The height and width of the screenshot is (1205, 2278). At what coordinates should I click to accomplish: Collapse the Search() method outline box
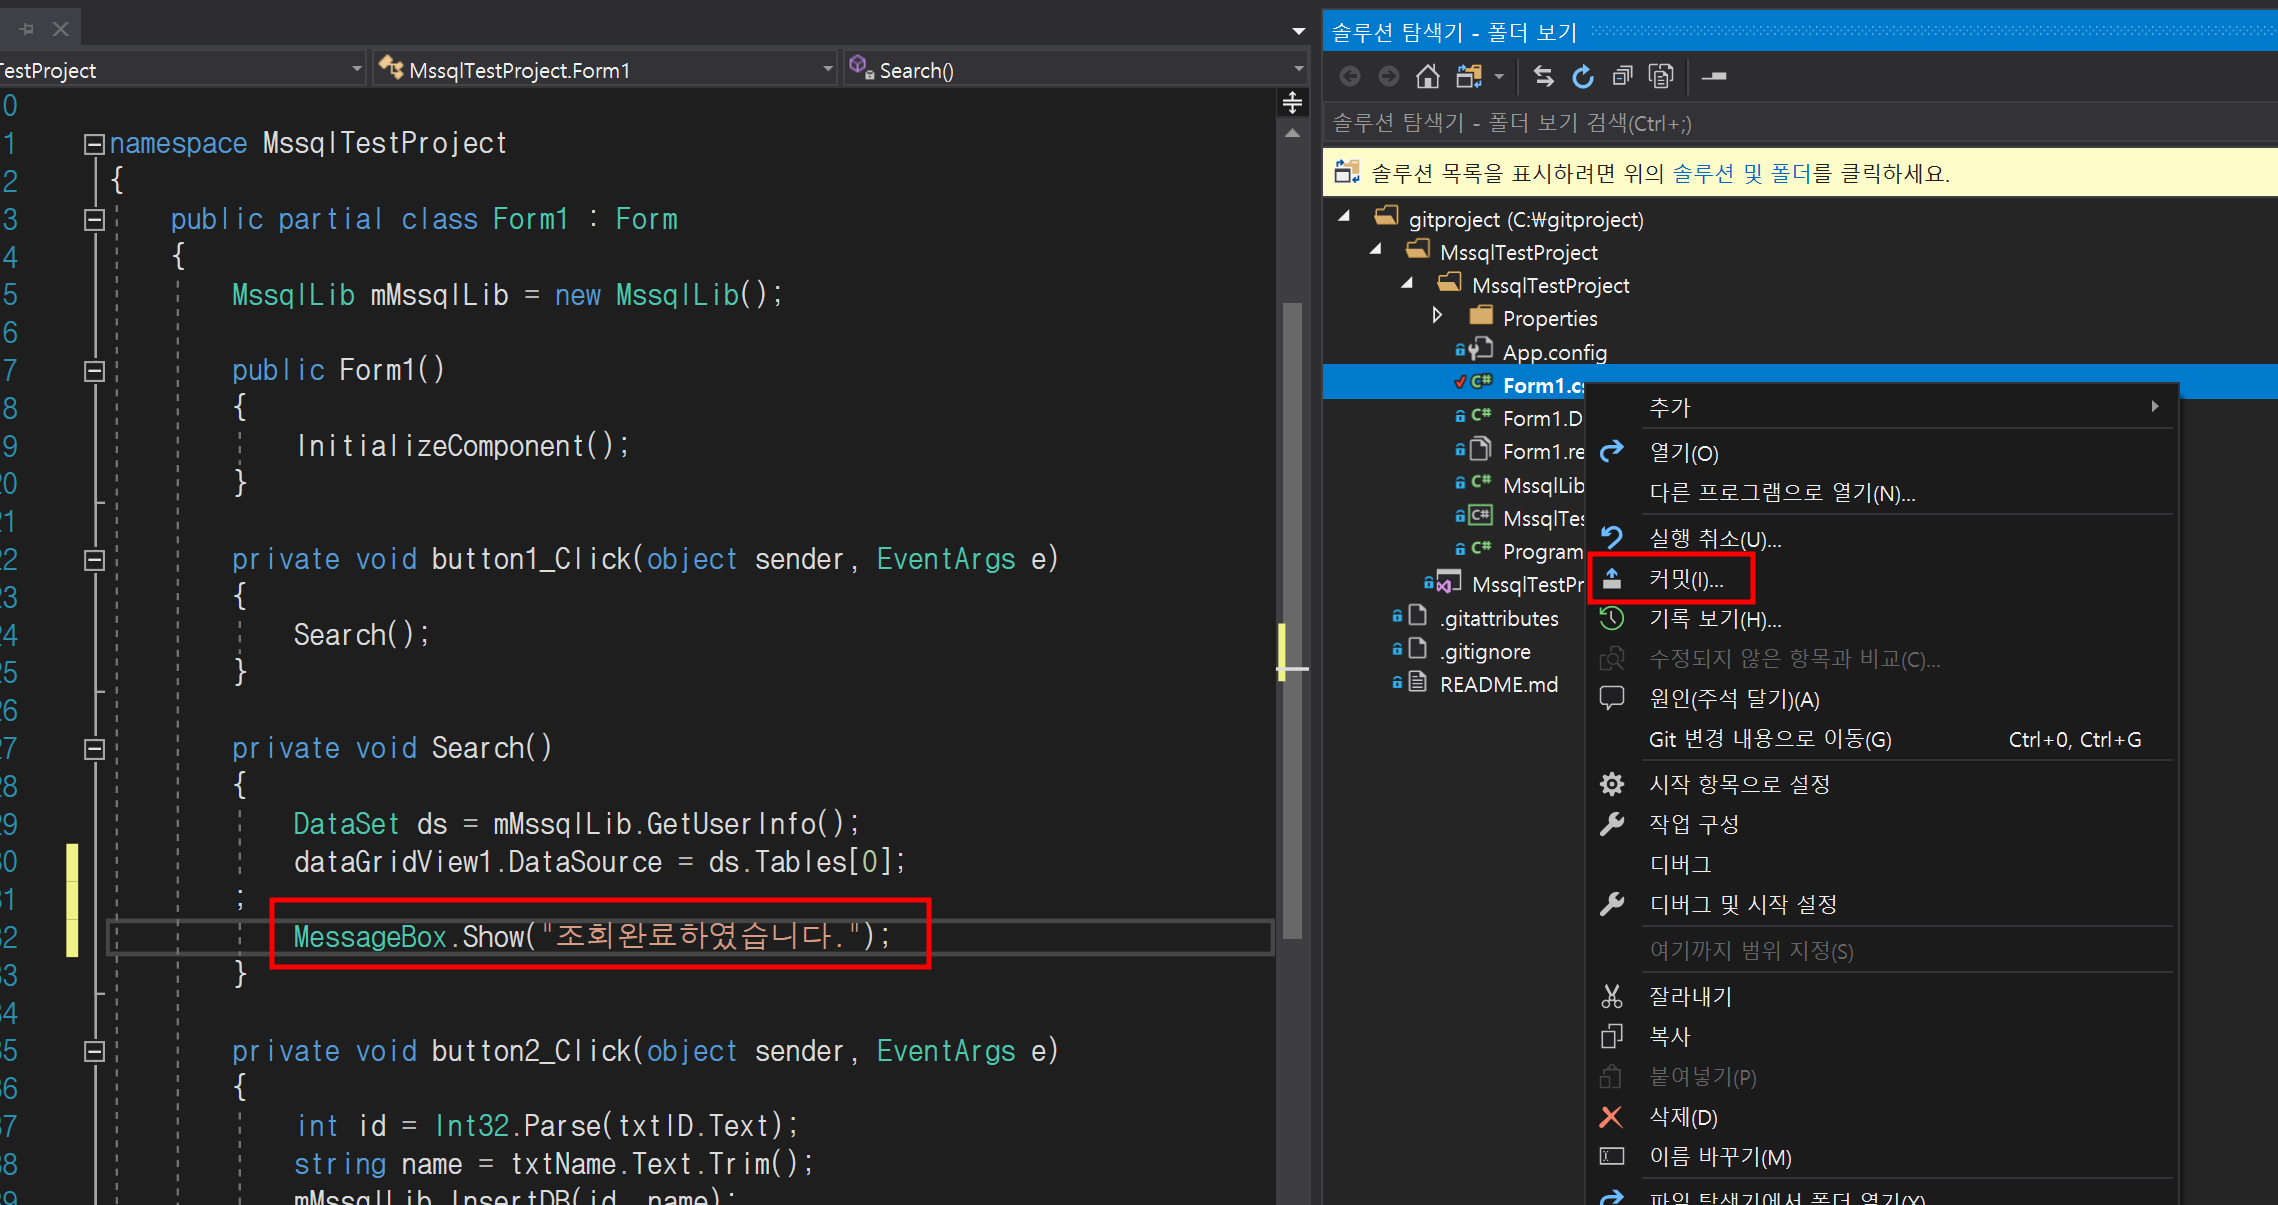94,749
